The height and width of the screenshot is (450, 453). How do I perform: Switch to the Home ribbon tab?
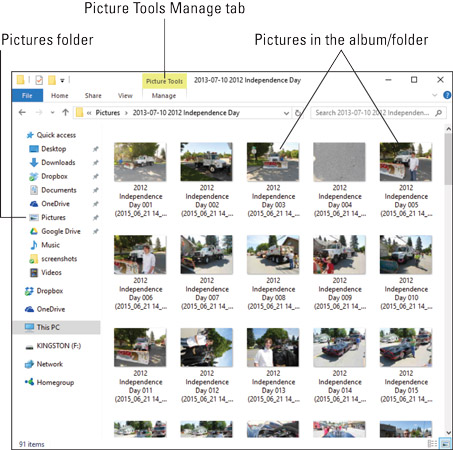(60, 96)
